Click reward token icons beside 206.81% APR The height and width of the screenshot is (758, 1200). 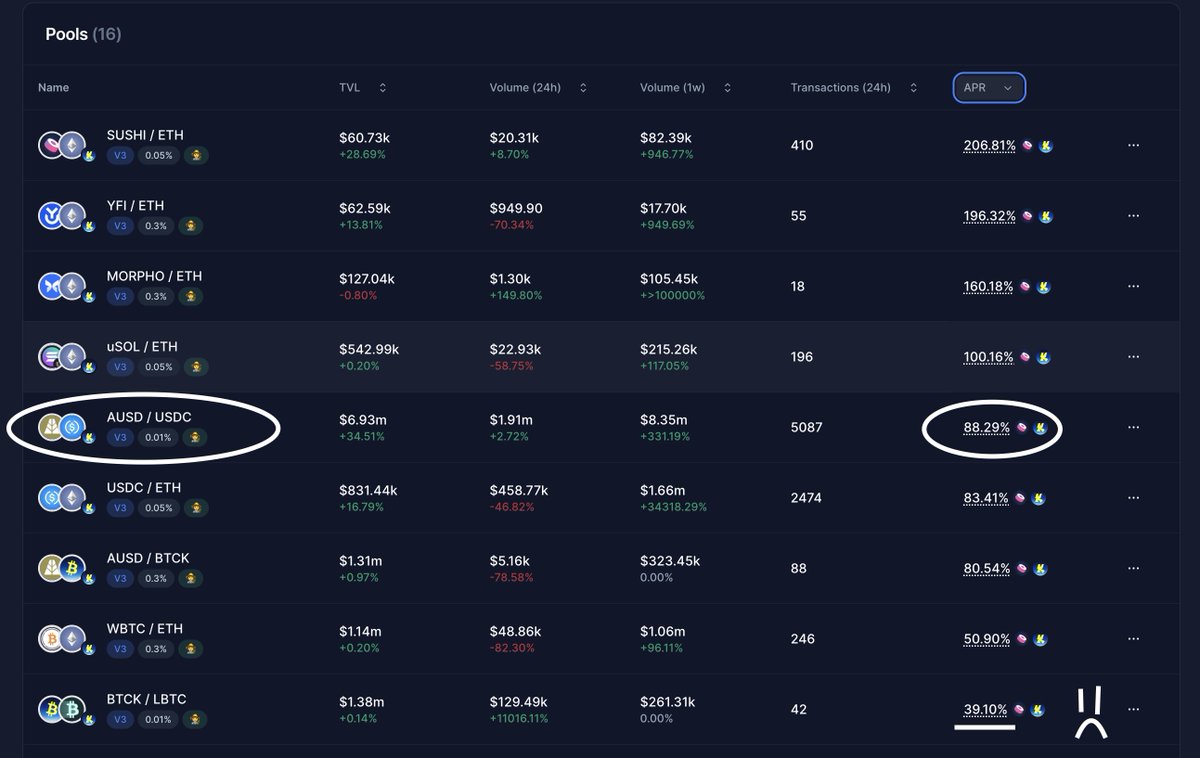click(x=1037, y=146)
